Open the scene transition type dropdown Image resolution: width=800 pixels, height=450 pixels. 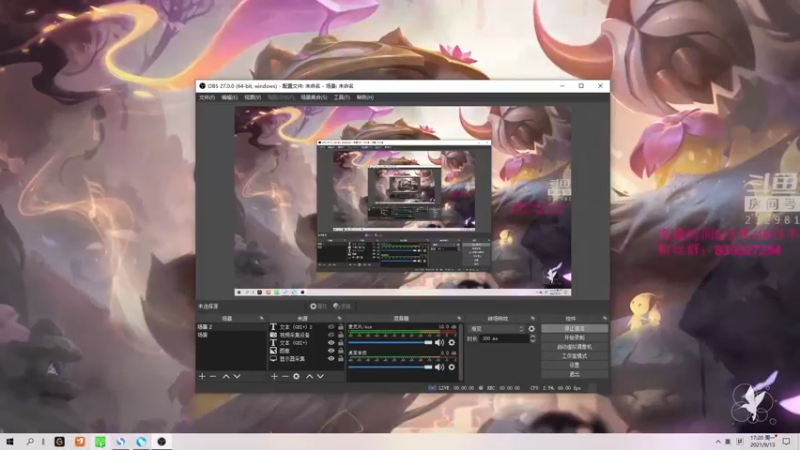tap(496, 329)
